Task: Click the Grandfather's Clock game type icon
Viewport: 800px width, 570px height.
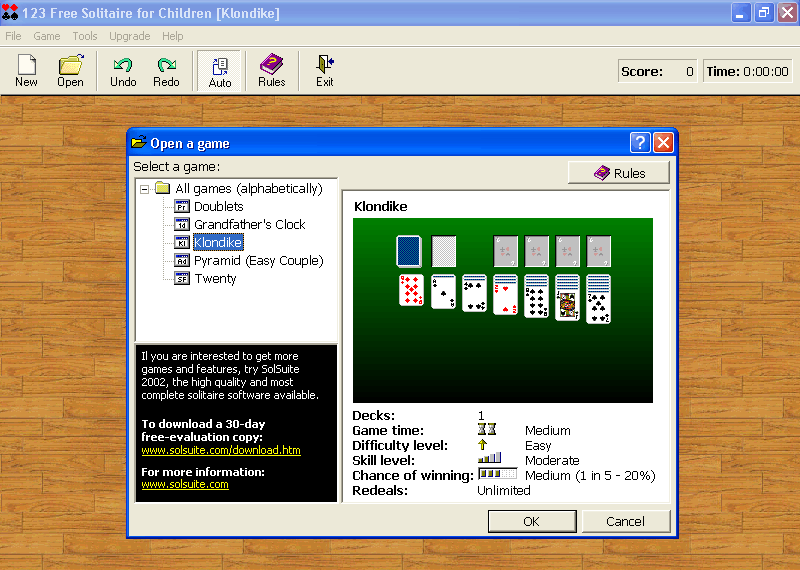Action: tap(182, 225)
